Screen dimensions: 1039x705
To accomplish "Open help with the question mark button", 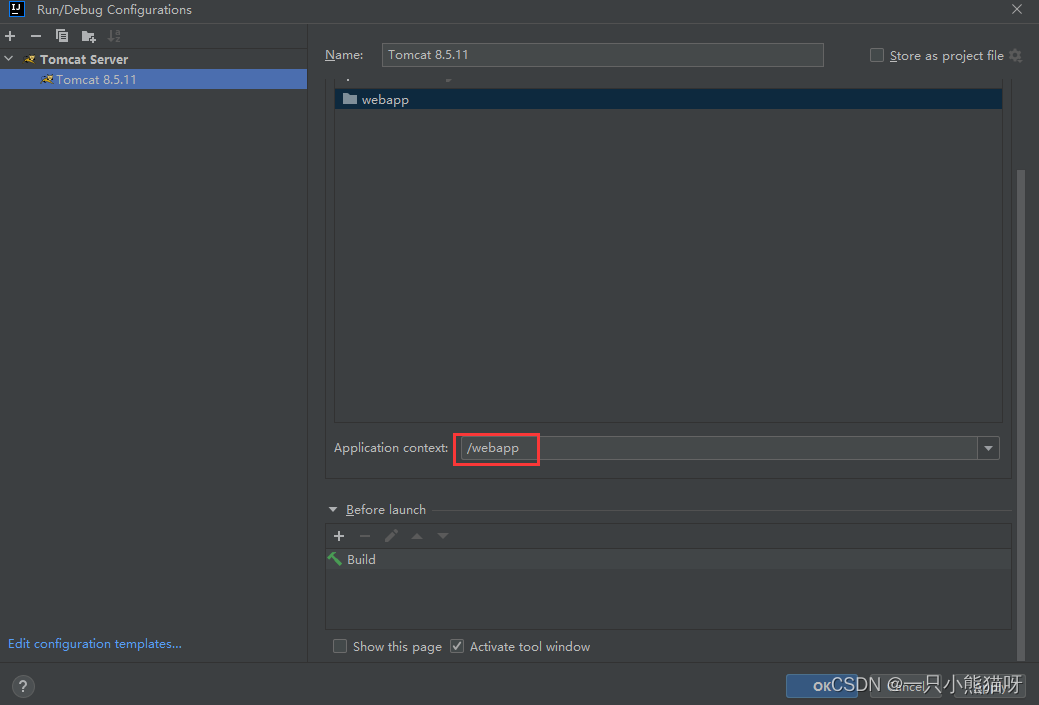I will click(23, 686).
